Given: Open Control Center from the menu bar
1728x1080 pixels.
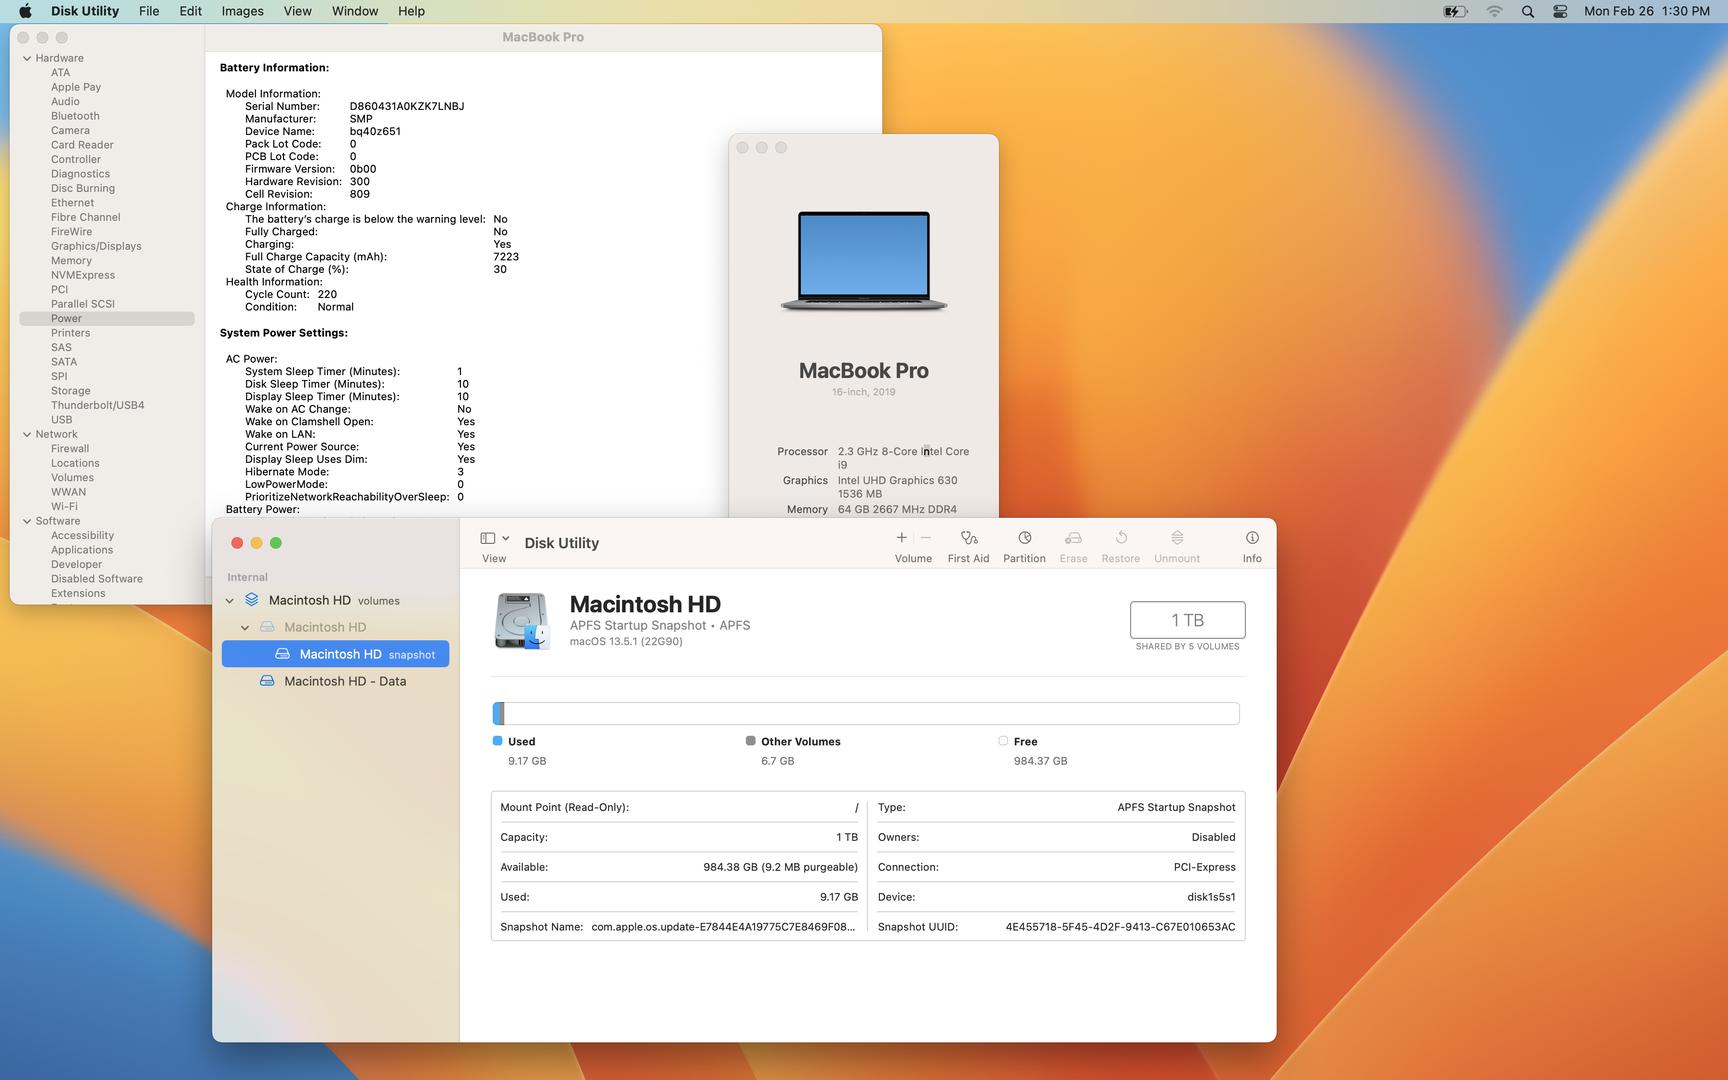Looking at the screenshot, I should pos(1560,11).
